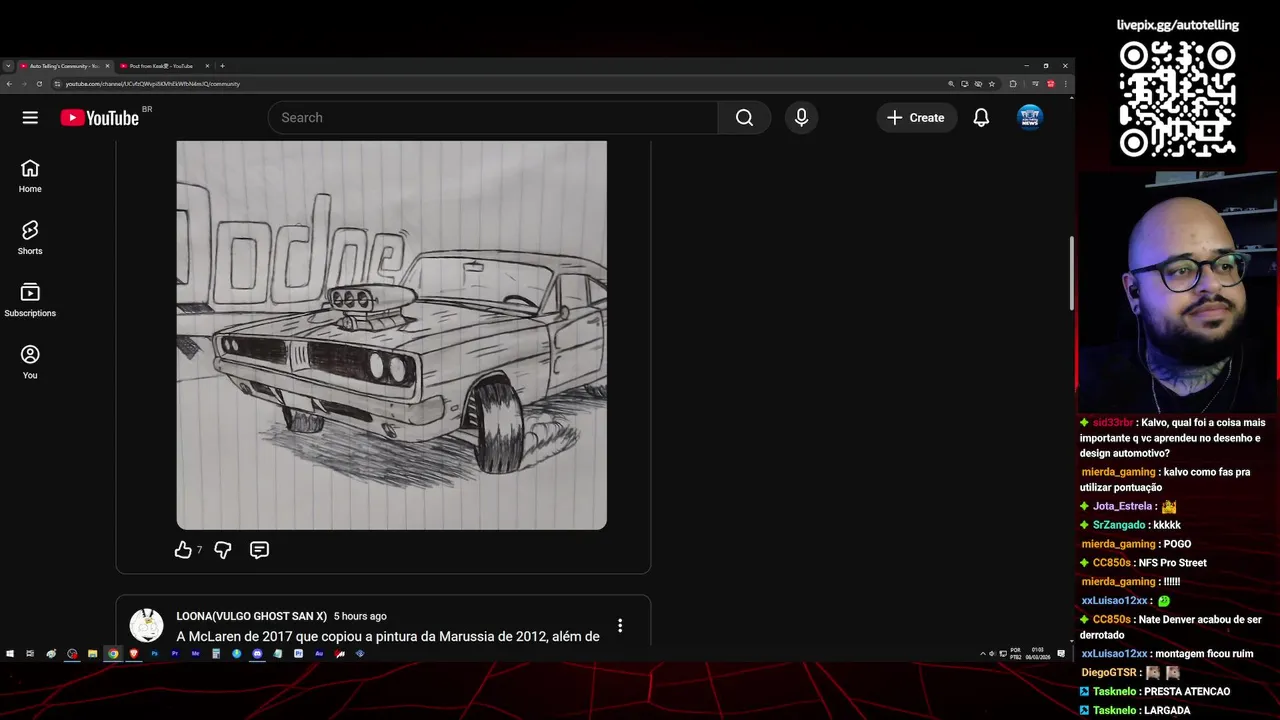
Task: Open the taskbar clock and date
Action: pyautogui.click(x=1037, y=654)
